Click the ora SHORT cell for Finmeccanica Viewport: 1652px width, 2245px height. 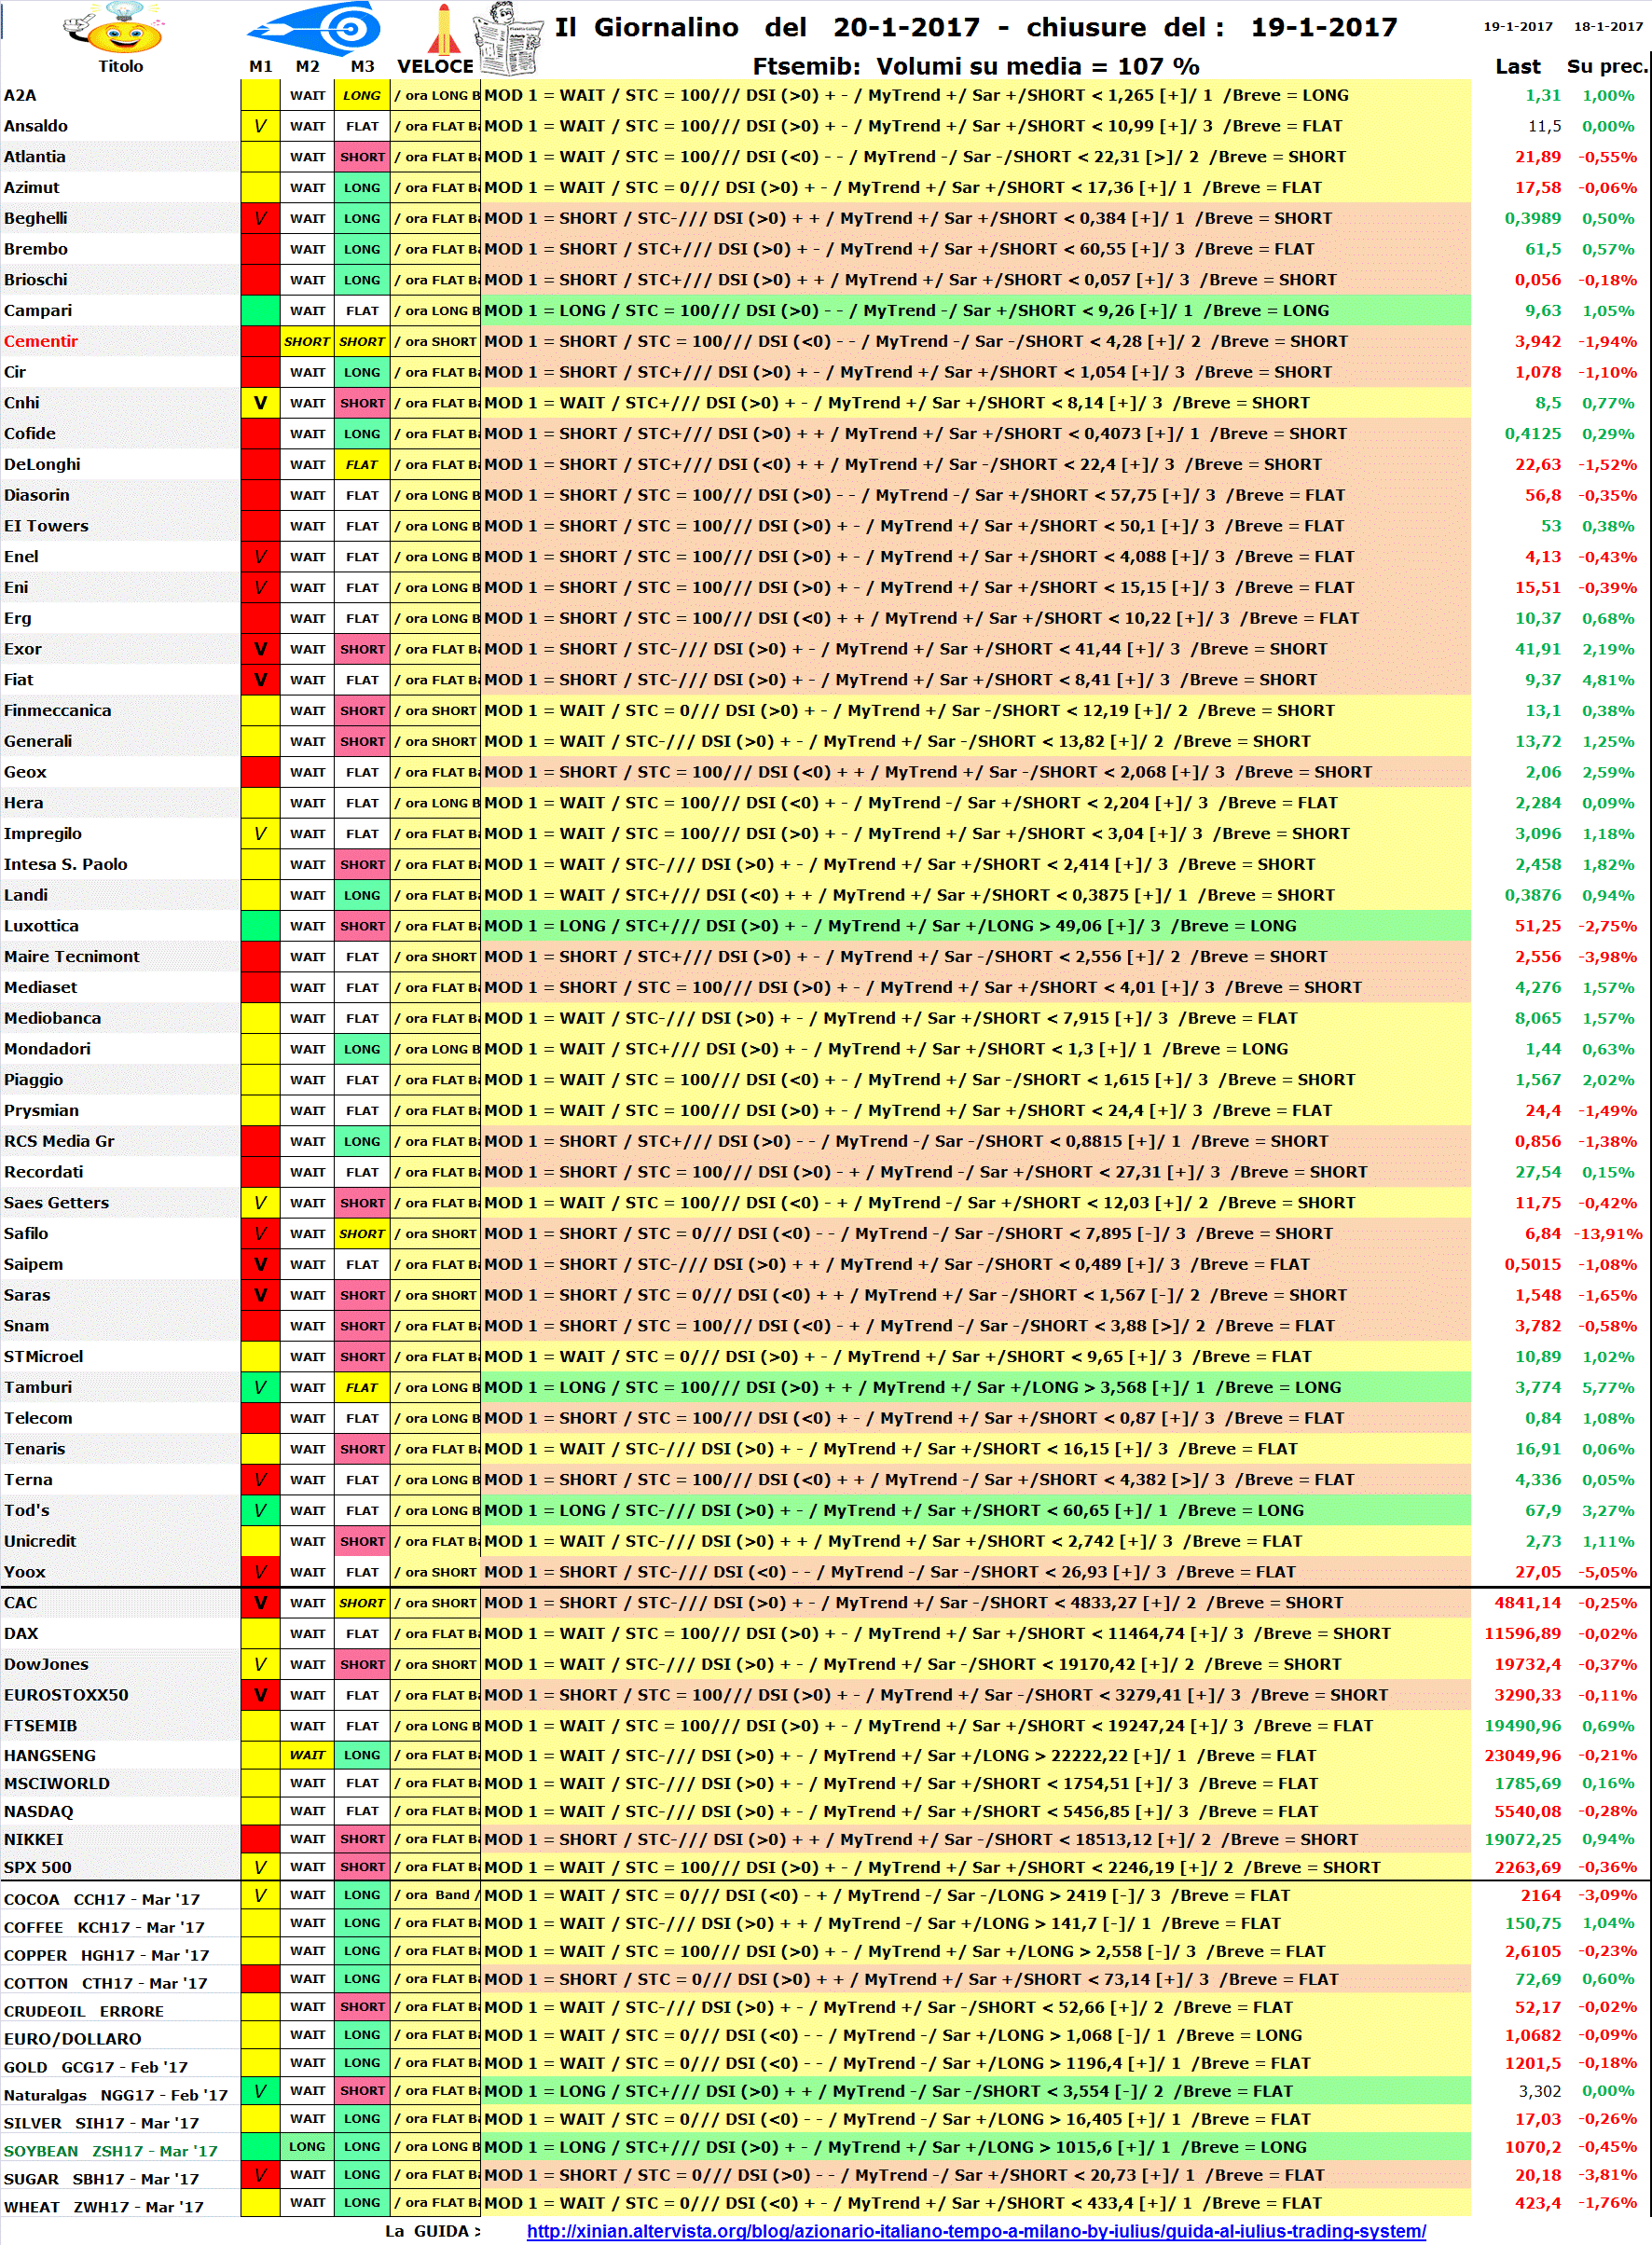436,710
